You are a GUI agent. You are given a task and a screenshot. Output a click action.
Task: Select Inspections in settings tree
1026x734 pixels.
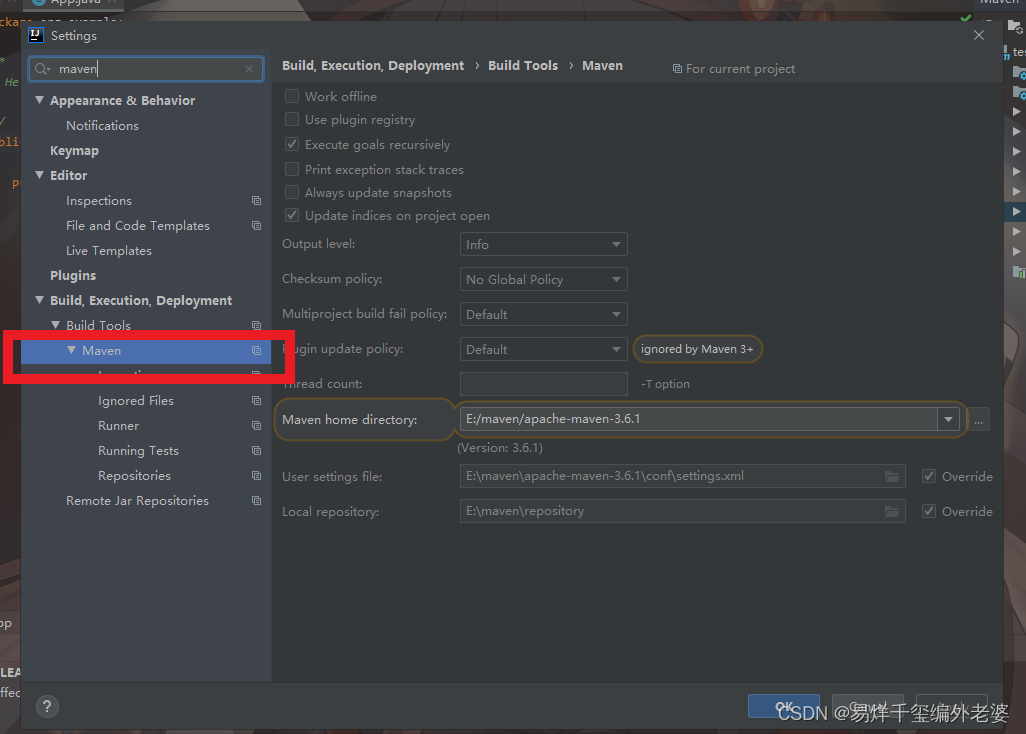click(99, 201)
